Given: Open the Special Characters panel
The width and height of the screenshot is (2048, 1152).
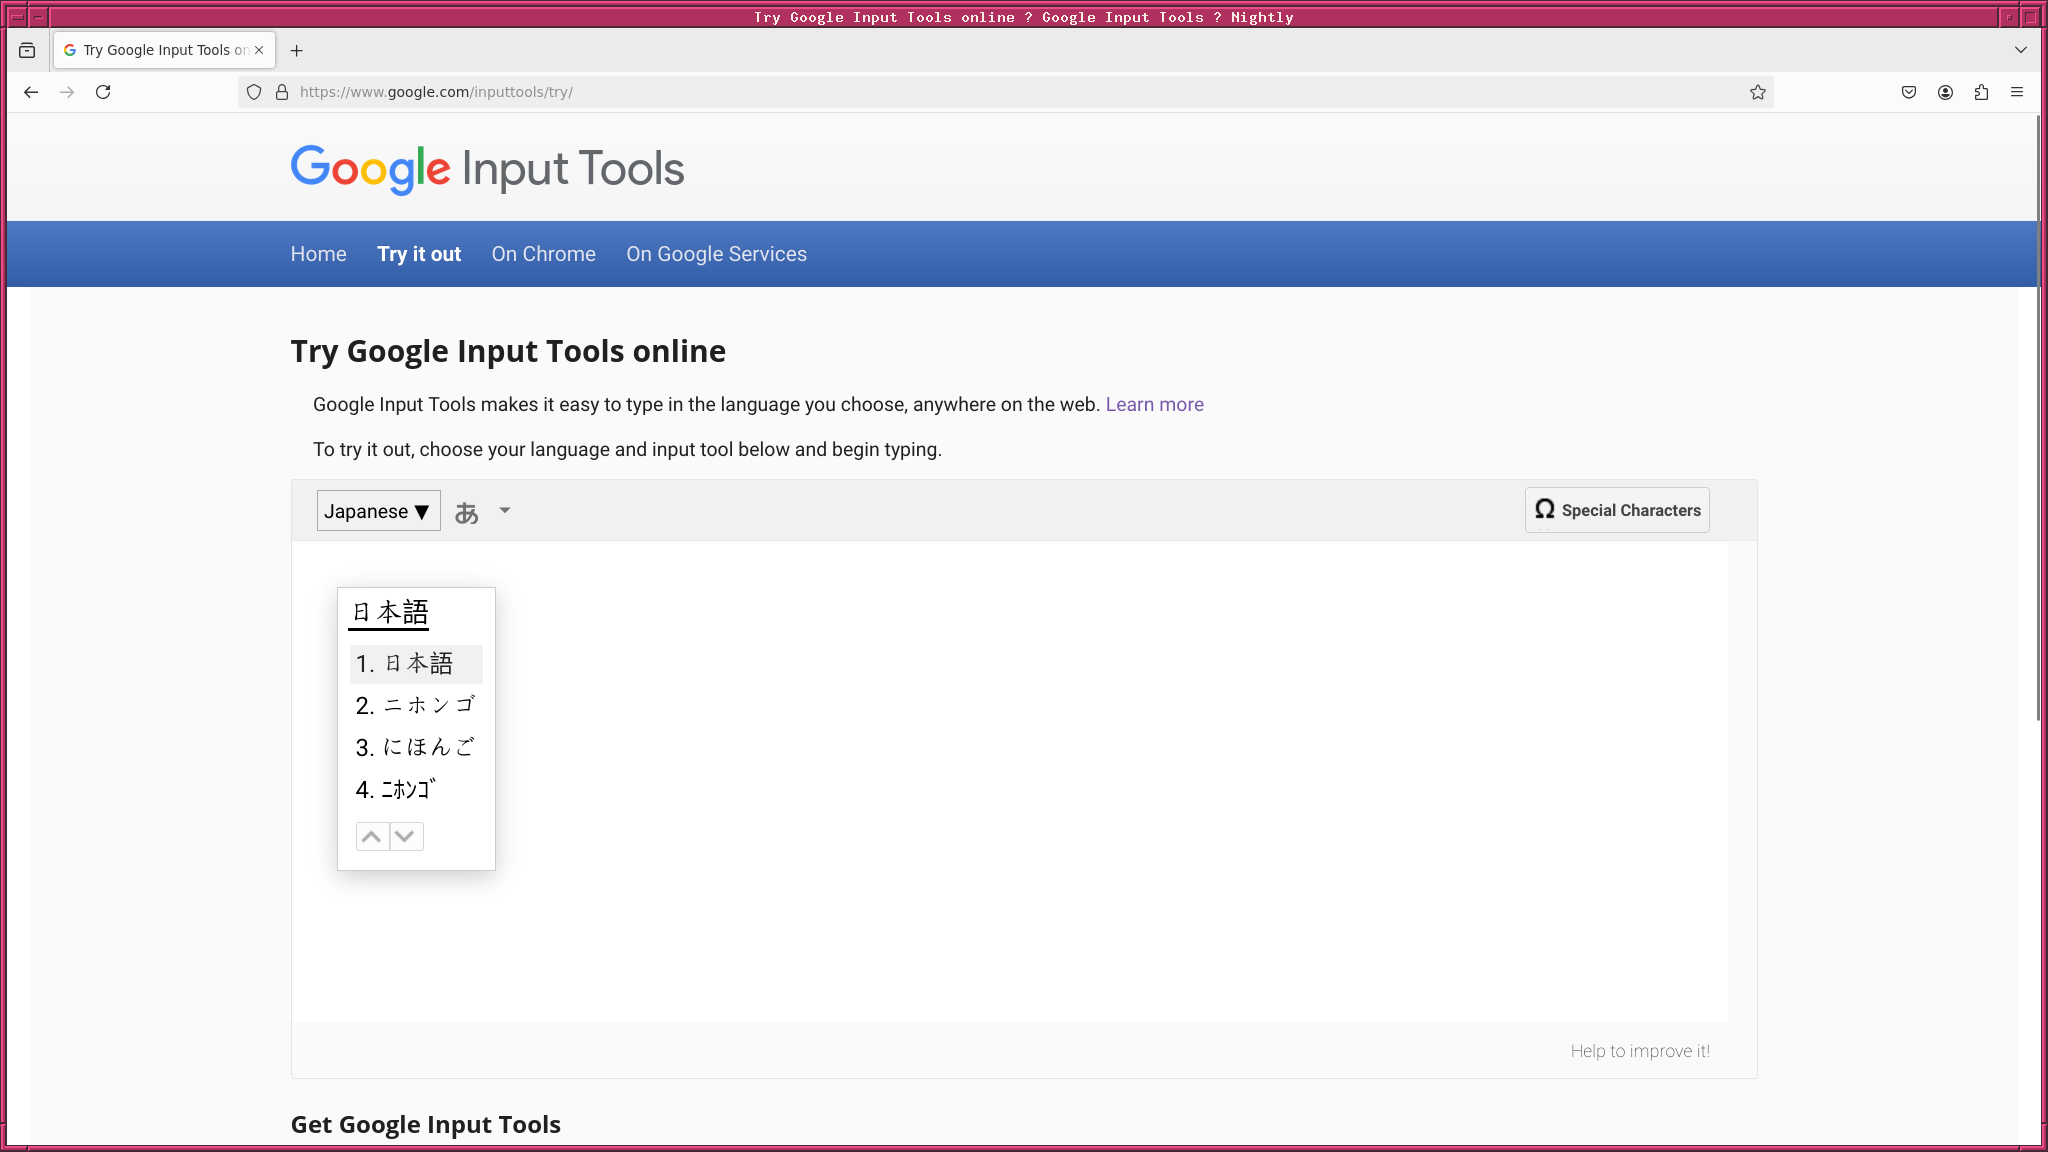Looking at the screenshot, I should tap(1617, 510).
